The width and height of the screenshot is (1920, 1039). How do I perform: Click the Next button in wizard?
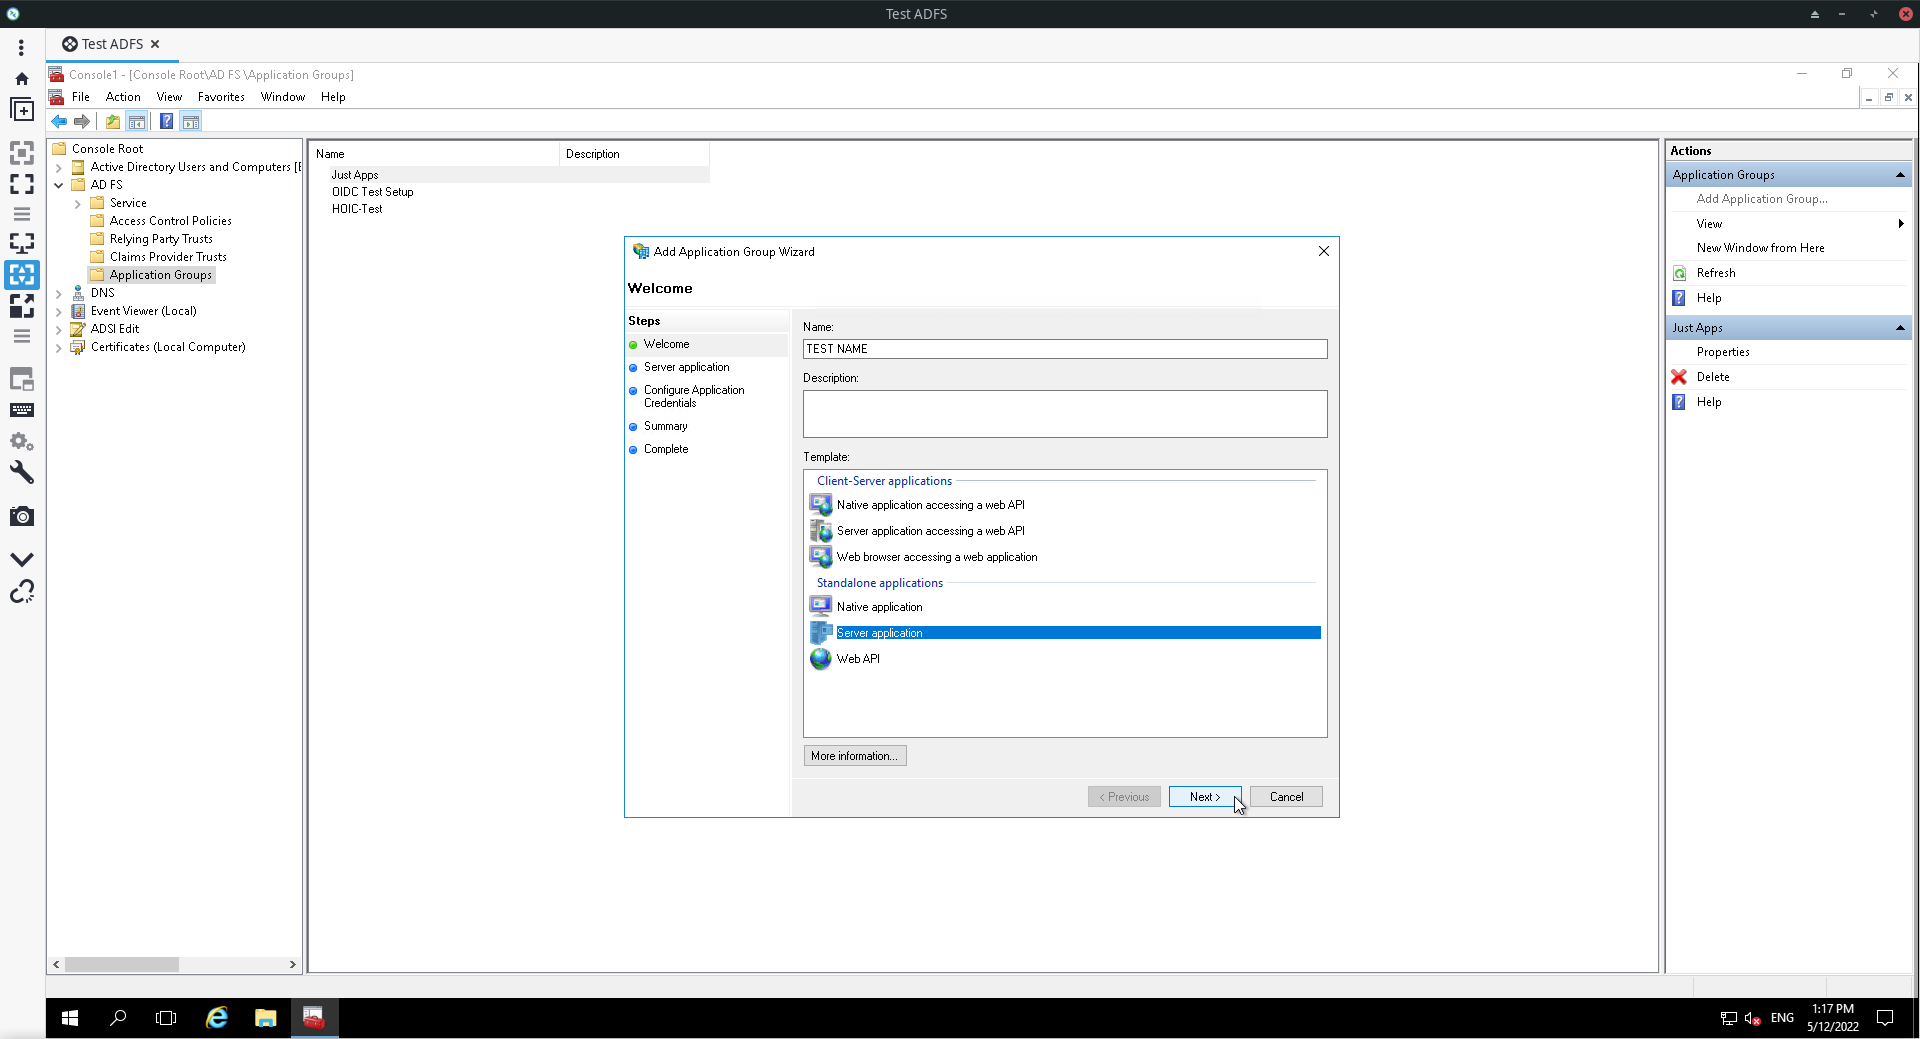[1205, 797]
